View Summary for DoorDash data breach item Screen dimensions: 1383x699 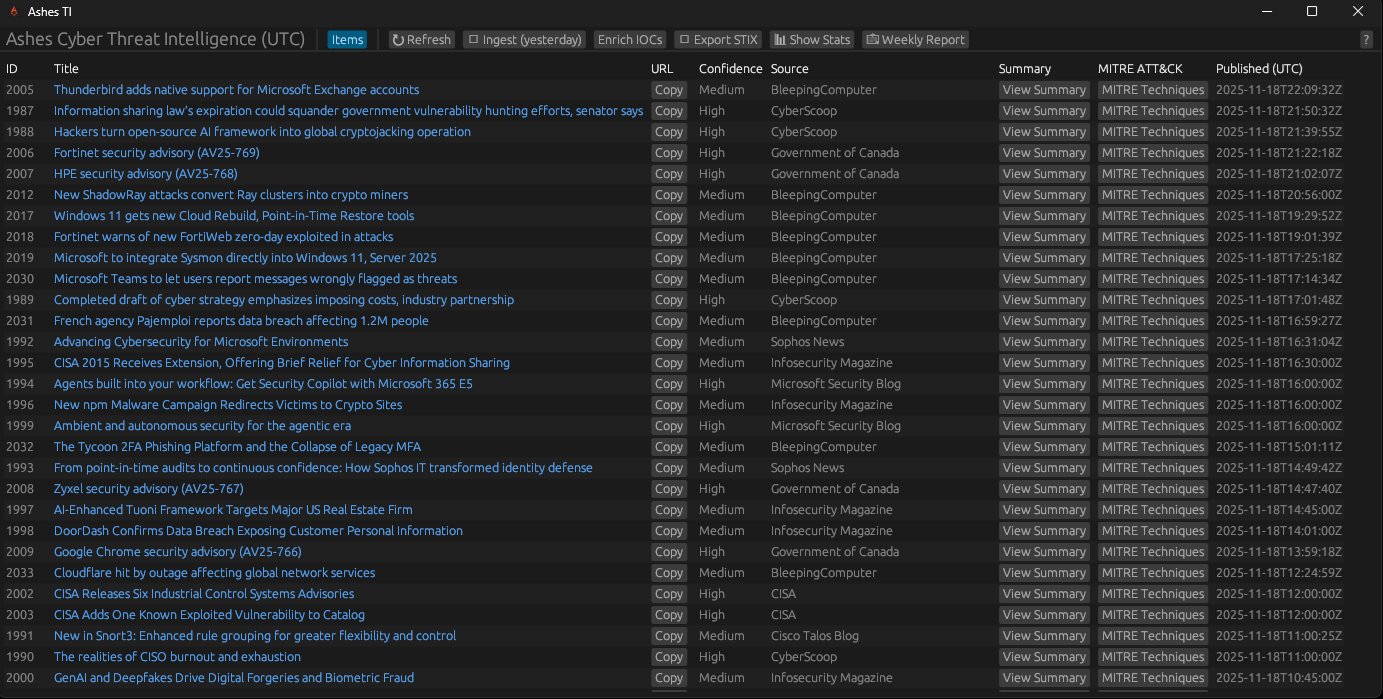coord(1044,531)
